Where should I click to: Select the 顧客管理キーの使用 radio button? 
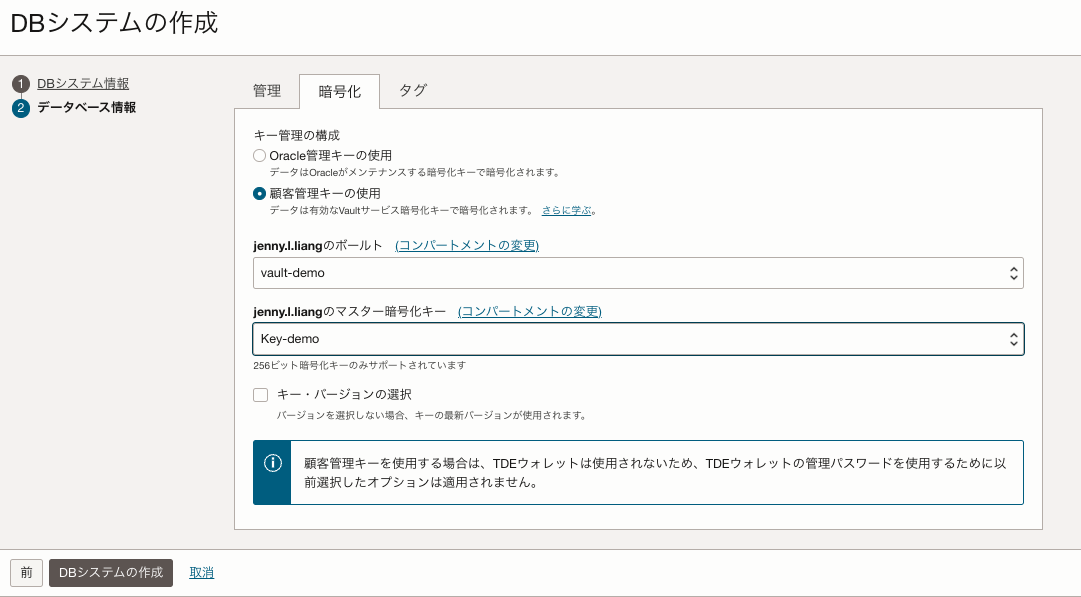pyautogui.click(x=260, y=193)
